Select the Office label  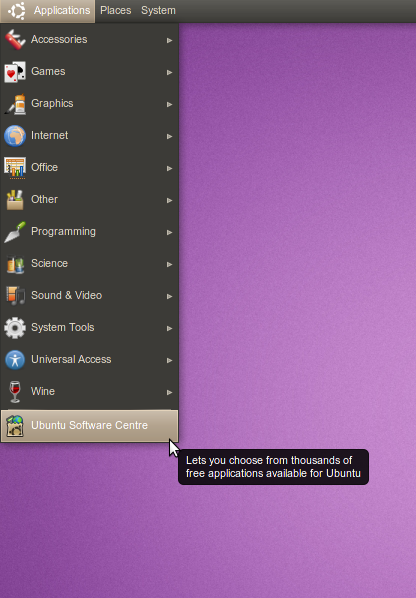pos(45,167)
